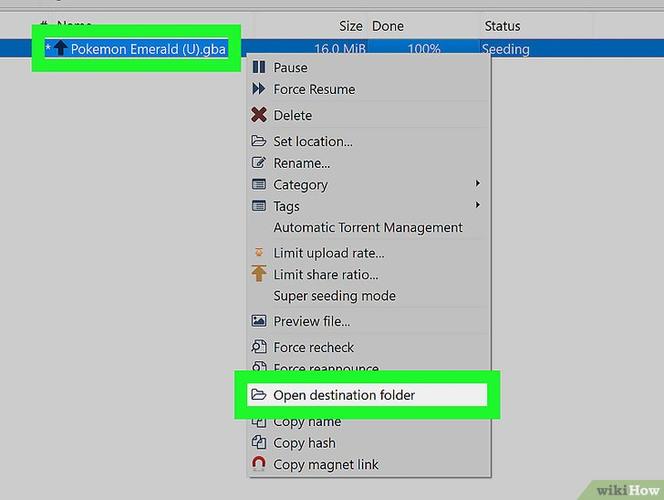Viewport: 664px width, 500px height.
Task: Click the icon beside Limit upload rate
Action: click(259, 252)
